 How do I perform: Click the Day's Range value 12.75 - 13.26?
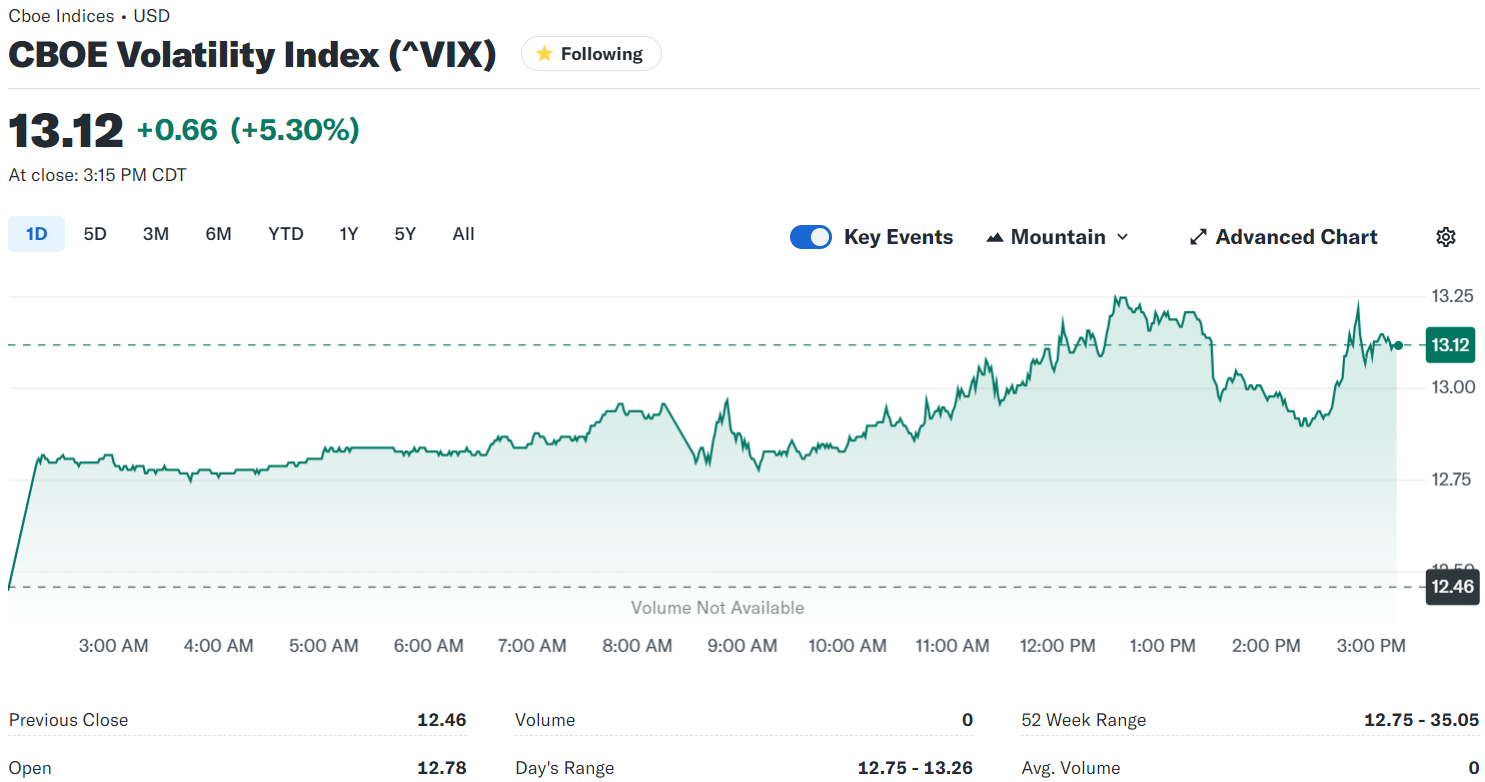[915, 768]
